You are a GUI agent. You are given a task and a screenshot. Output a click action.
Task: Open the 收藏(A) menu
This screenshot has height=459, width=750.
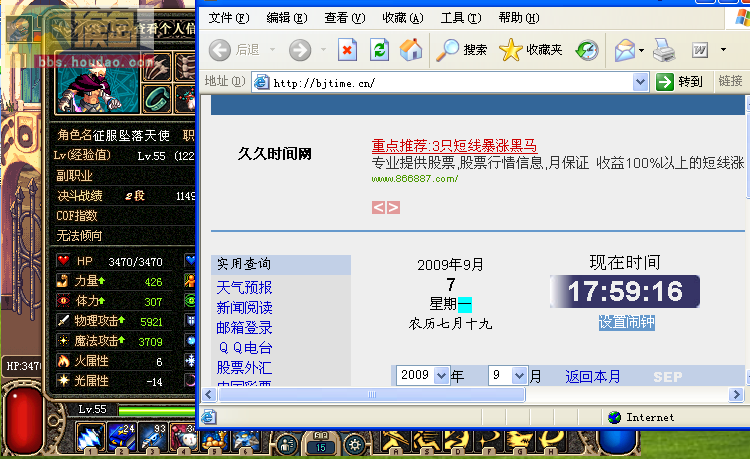click(403, 18)
